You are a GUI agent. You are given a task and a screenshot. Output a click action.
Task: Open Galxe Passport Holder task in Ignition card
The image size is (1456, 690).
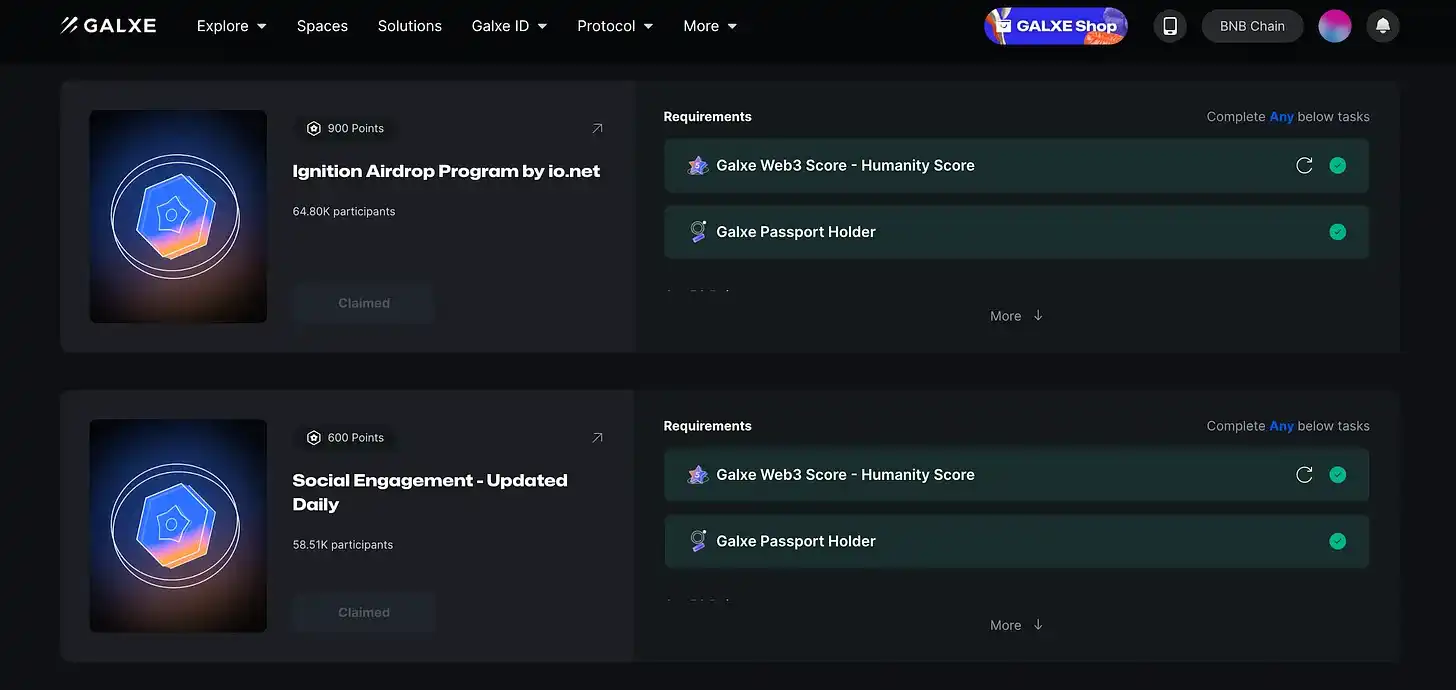[x=1016, y=232]
